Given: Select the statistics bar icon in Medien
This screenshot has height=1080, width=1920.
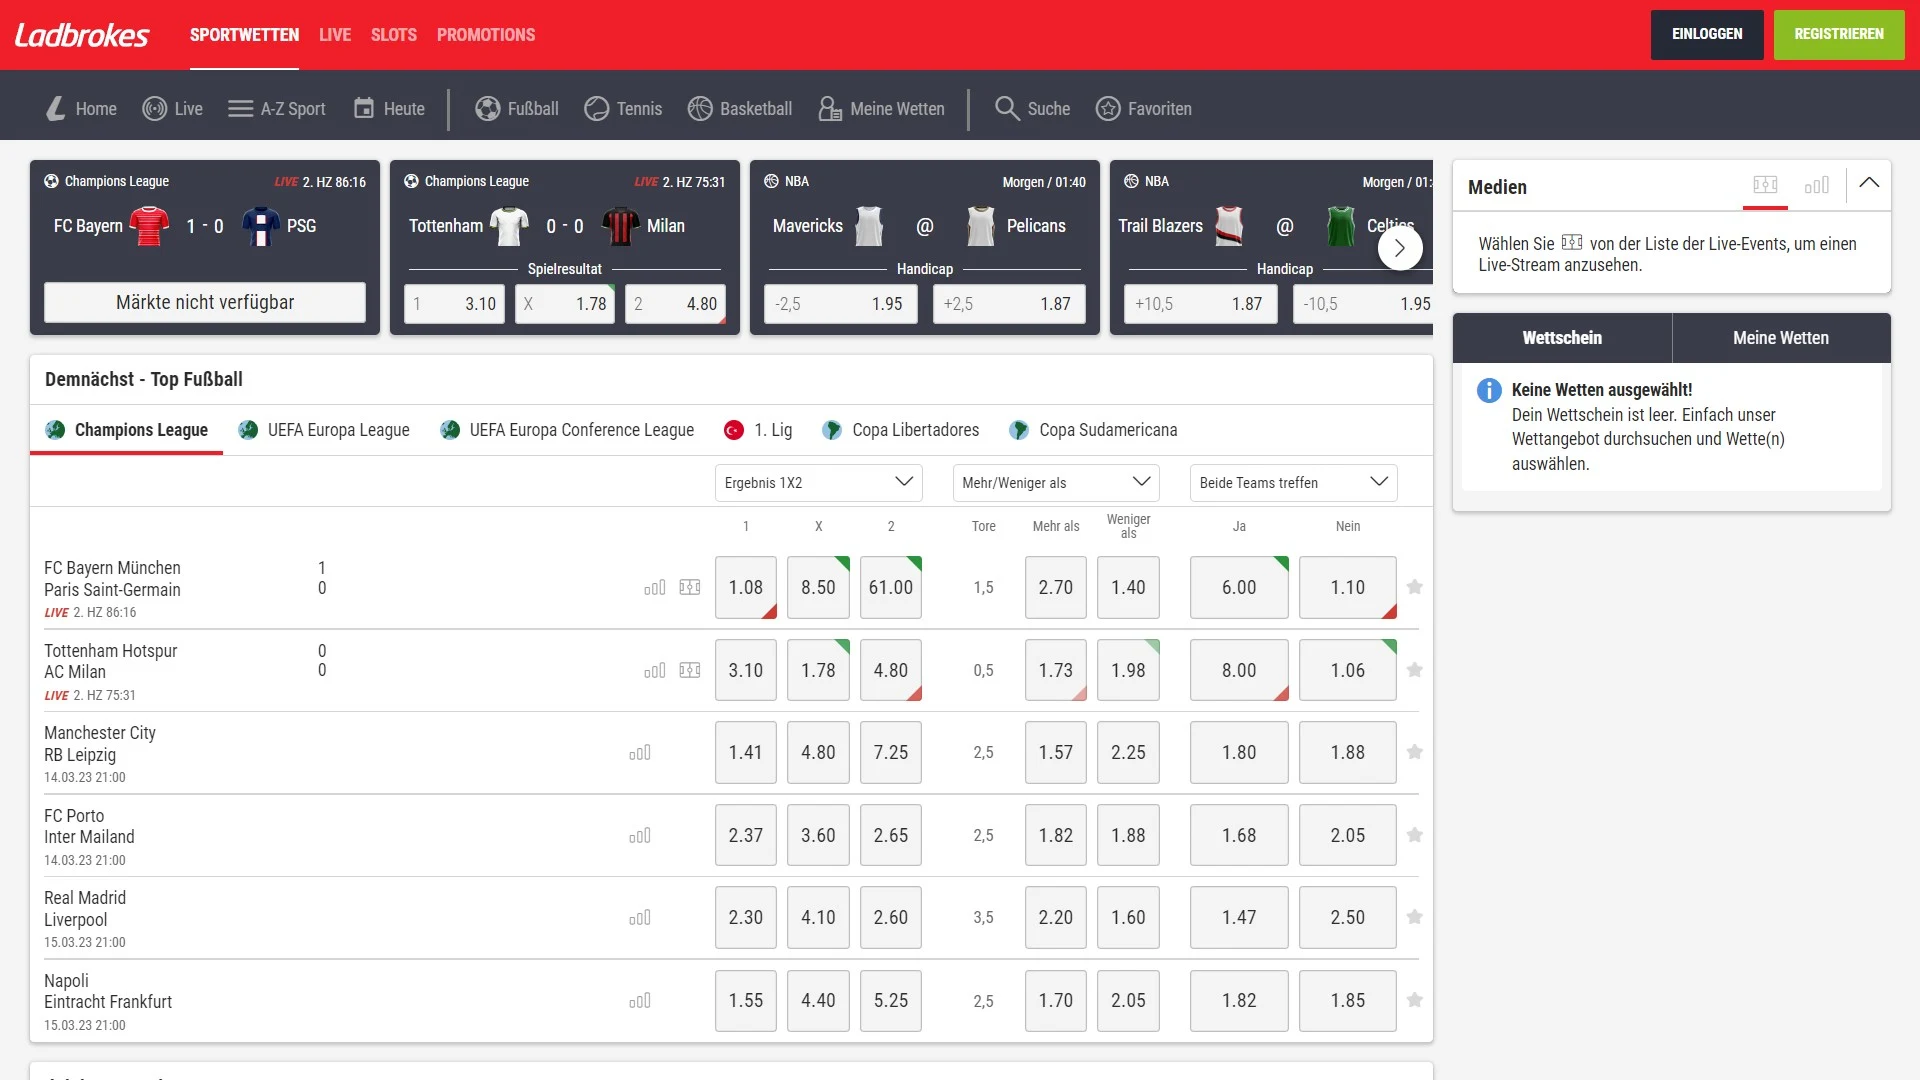Looking at the screenshot, I should pos(1817,185).
